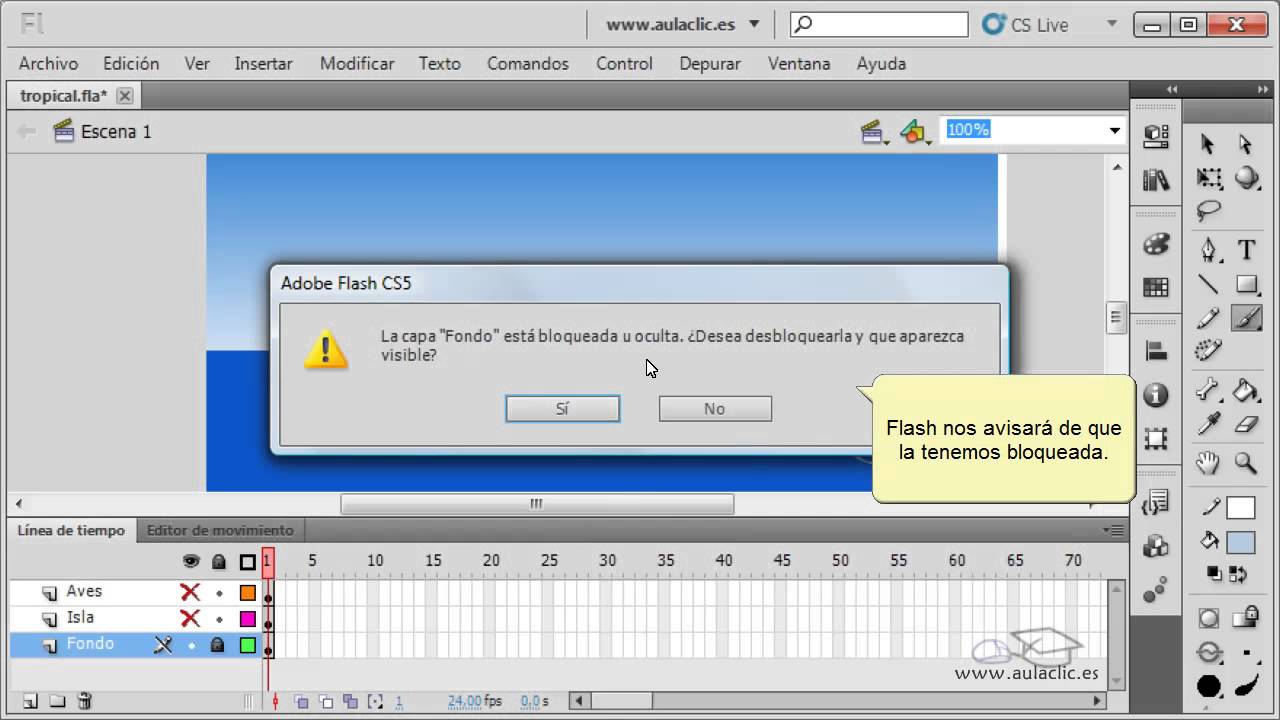Open the Align panel icon
Screen dimensions: 1280x720
[x=1156, y=351]
